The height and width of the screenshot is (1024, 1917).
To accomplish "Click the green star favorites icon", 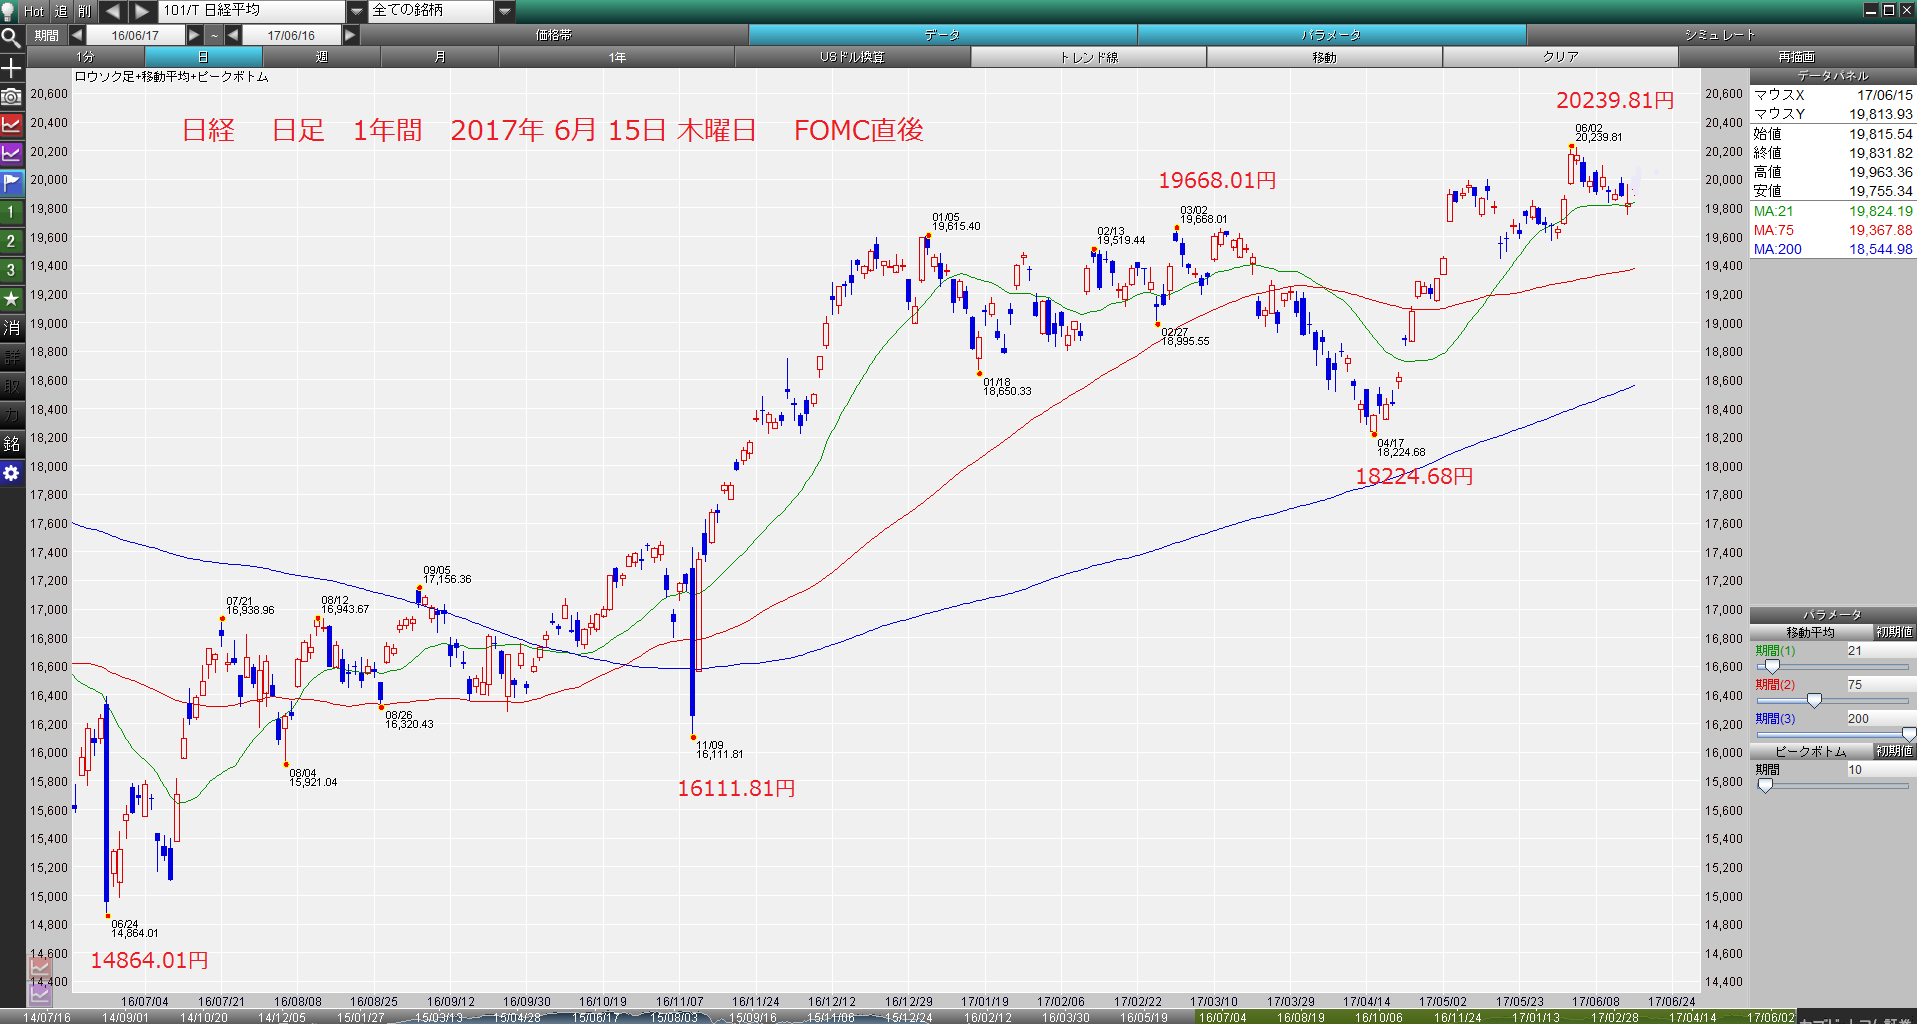I will 11,299.
